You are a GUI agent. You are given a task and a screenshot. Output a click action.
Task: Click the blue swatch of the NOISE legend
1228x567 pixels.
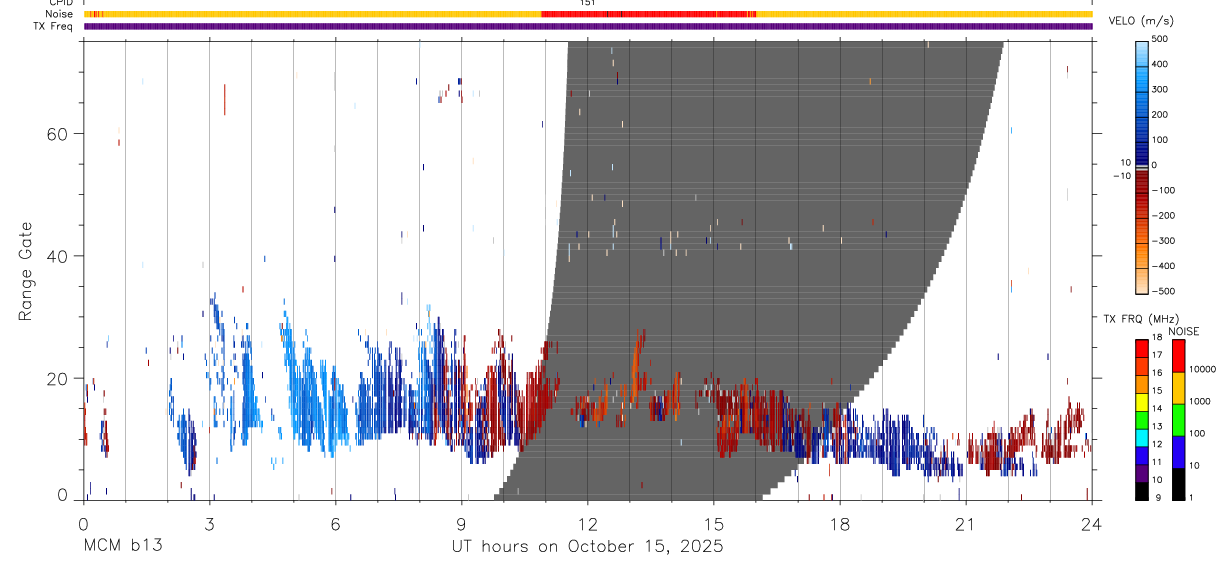(1177, 451)
